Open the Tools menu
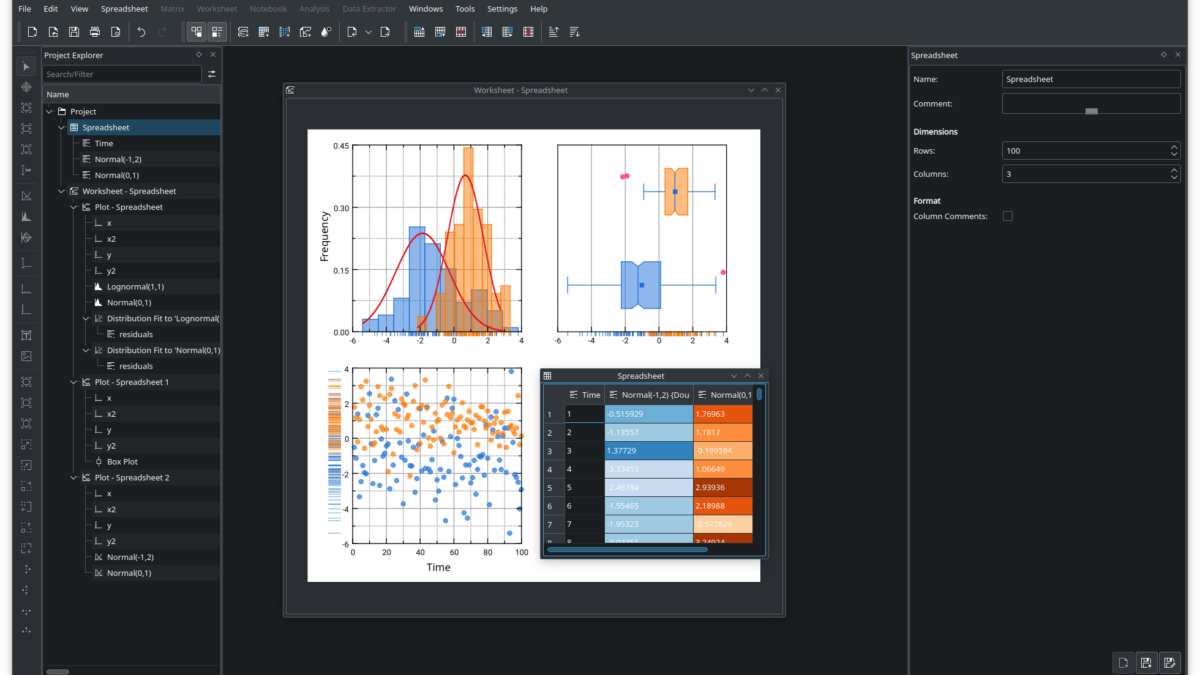This screenshot has height=675, width=1200. tap(465, 9)
